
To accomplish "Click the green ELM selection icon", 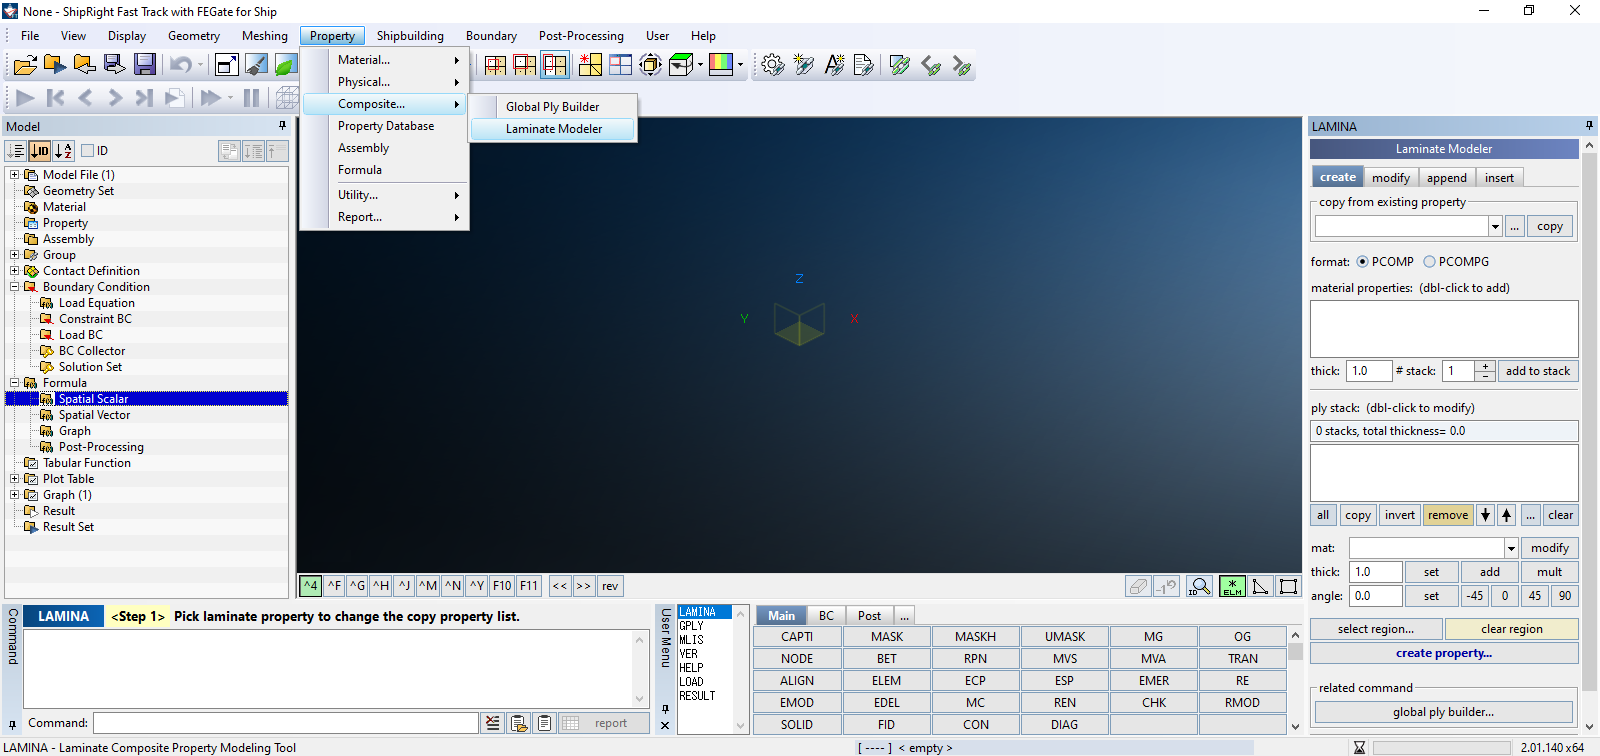I will (x=1232, y=586).
